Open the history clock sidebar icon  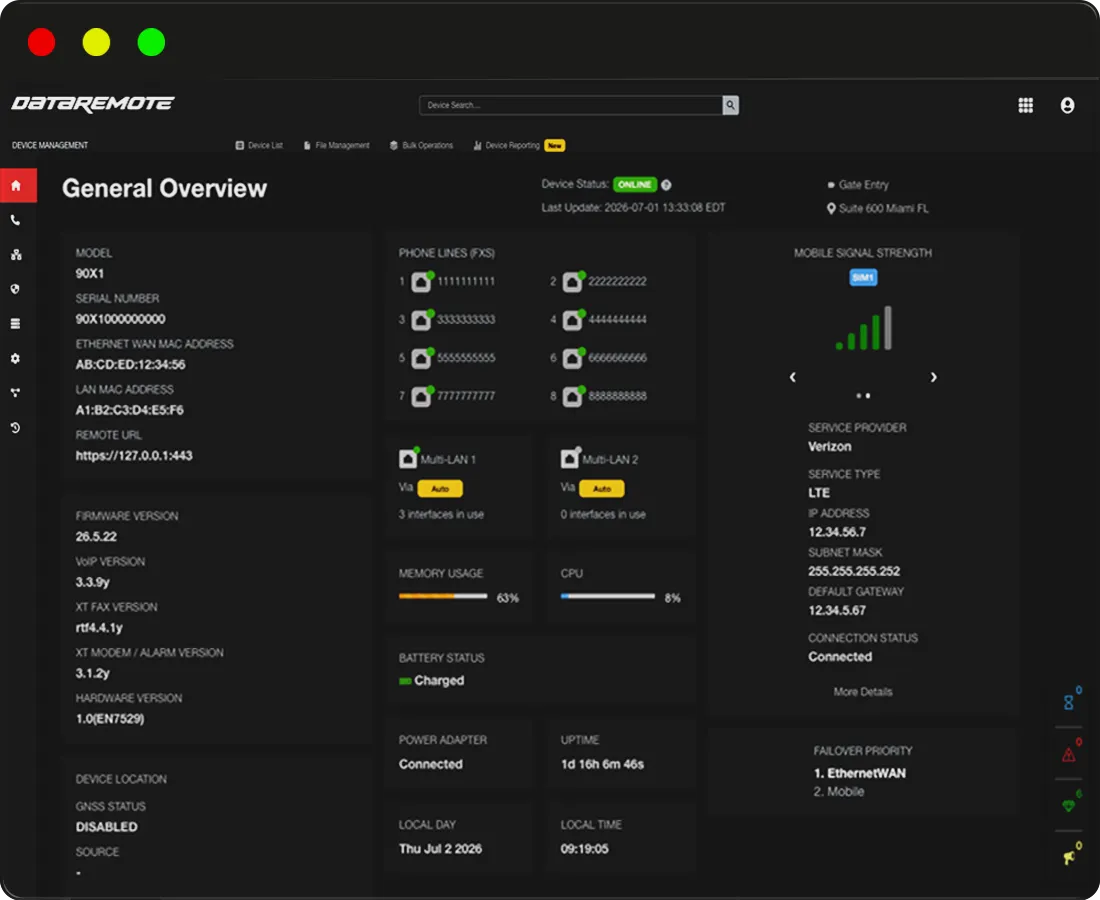pos(15,427)
